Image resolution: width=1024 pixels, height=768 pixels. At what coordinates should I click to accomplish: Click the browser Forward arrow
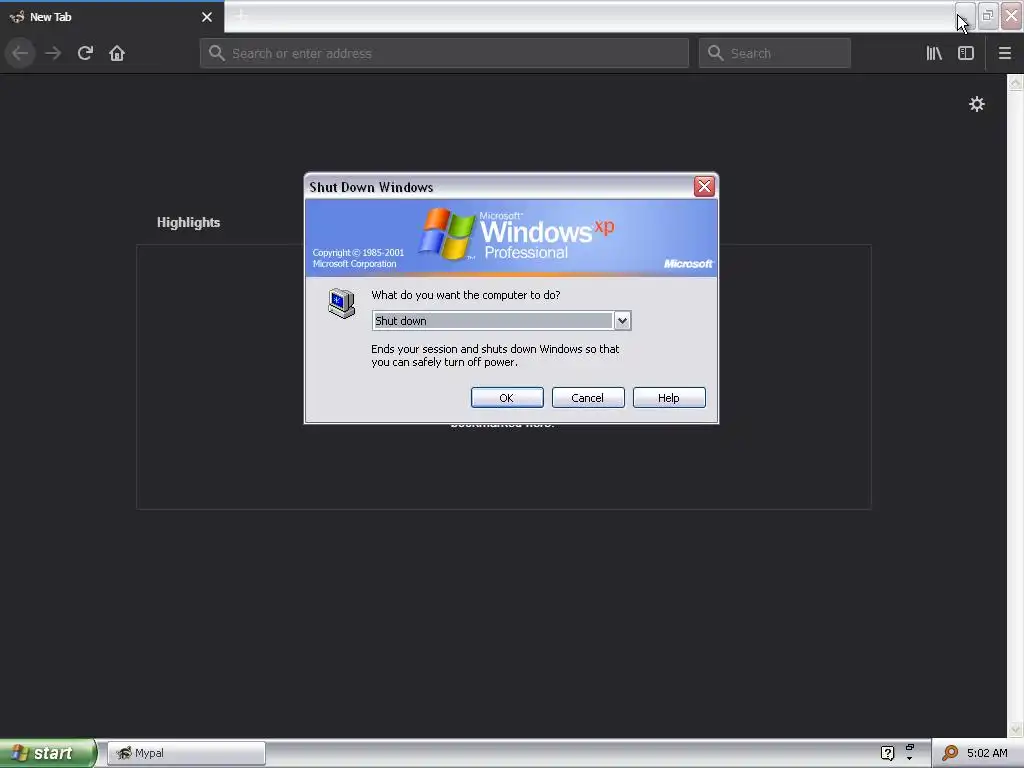[53, 53]
